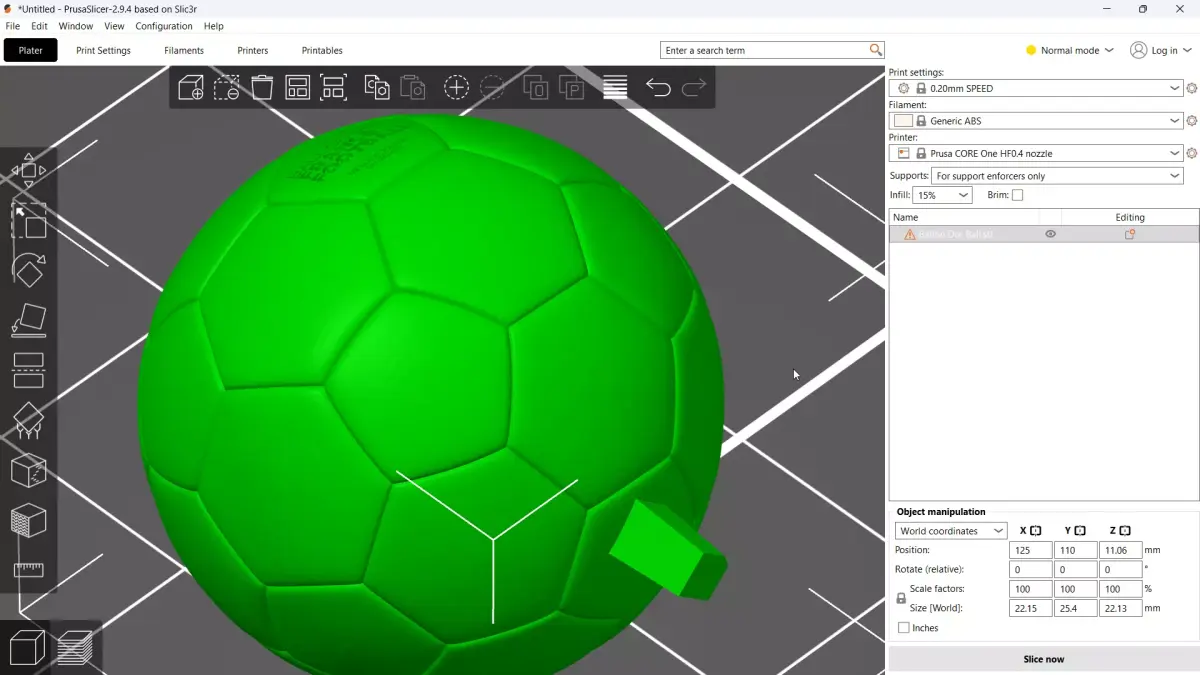This screenshot has width=1200, height=675.
Task: Select the Measure ruler tool
Action: point(28,570)
